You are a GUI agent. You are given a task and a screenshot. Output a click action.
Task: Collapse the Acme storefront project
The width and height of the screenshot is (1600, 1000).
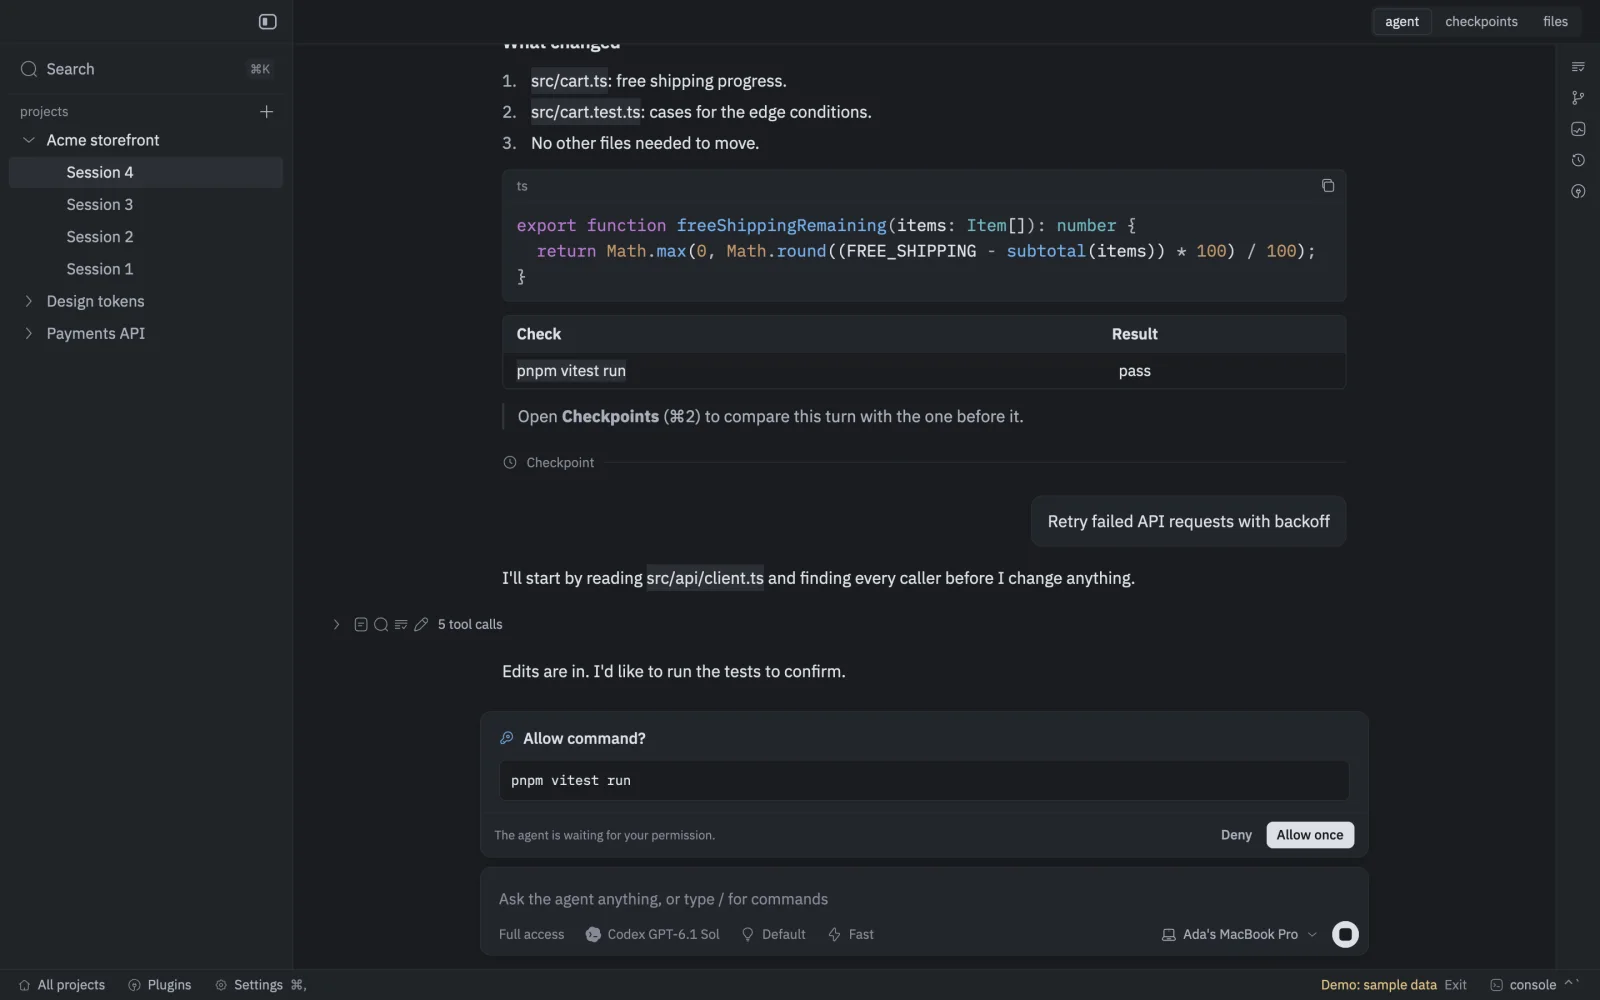point(29,140)
